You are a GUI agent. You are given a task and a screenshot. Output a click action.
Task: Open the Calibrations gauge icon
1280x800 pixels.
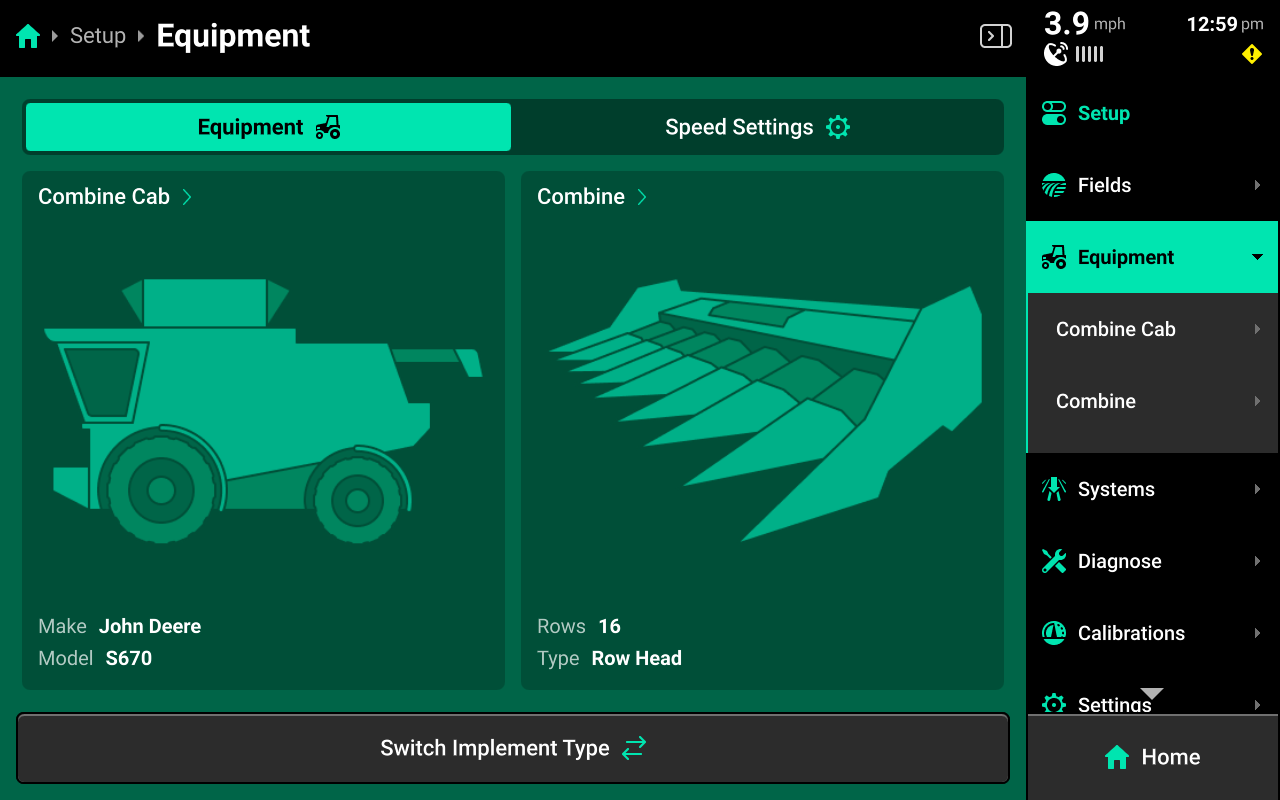pyautogui.click(x=1054, y=633)
